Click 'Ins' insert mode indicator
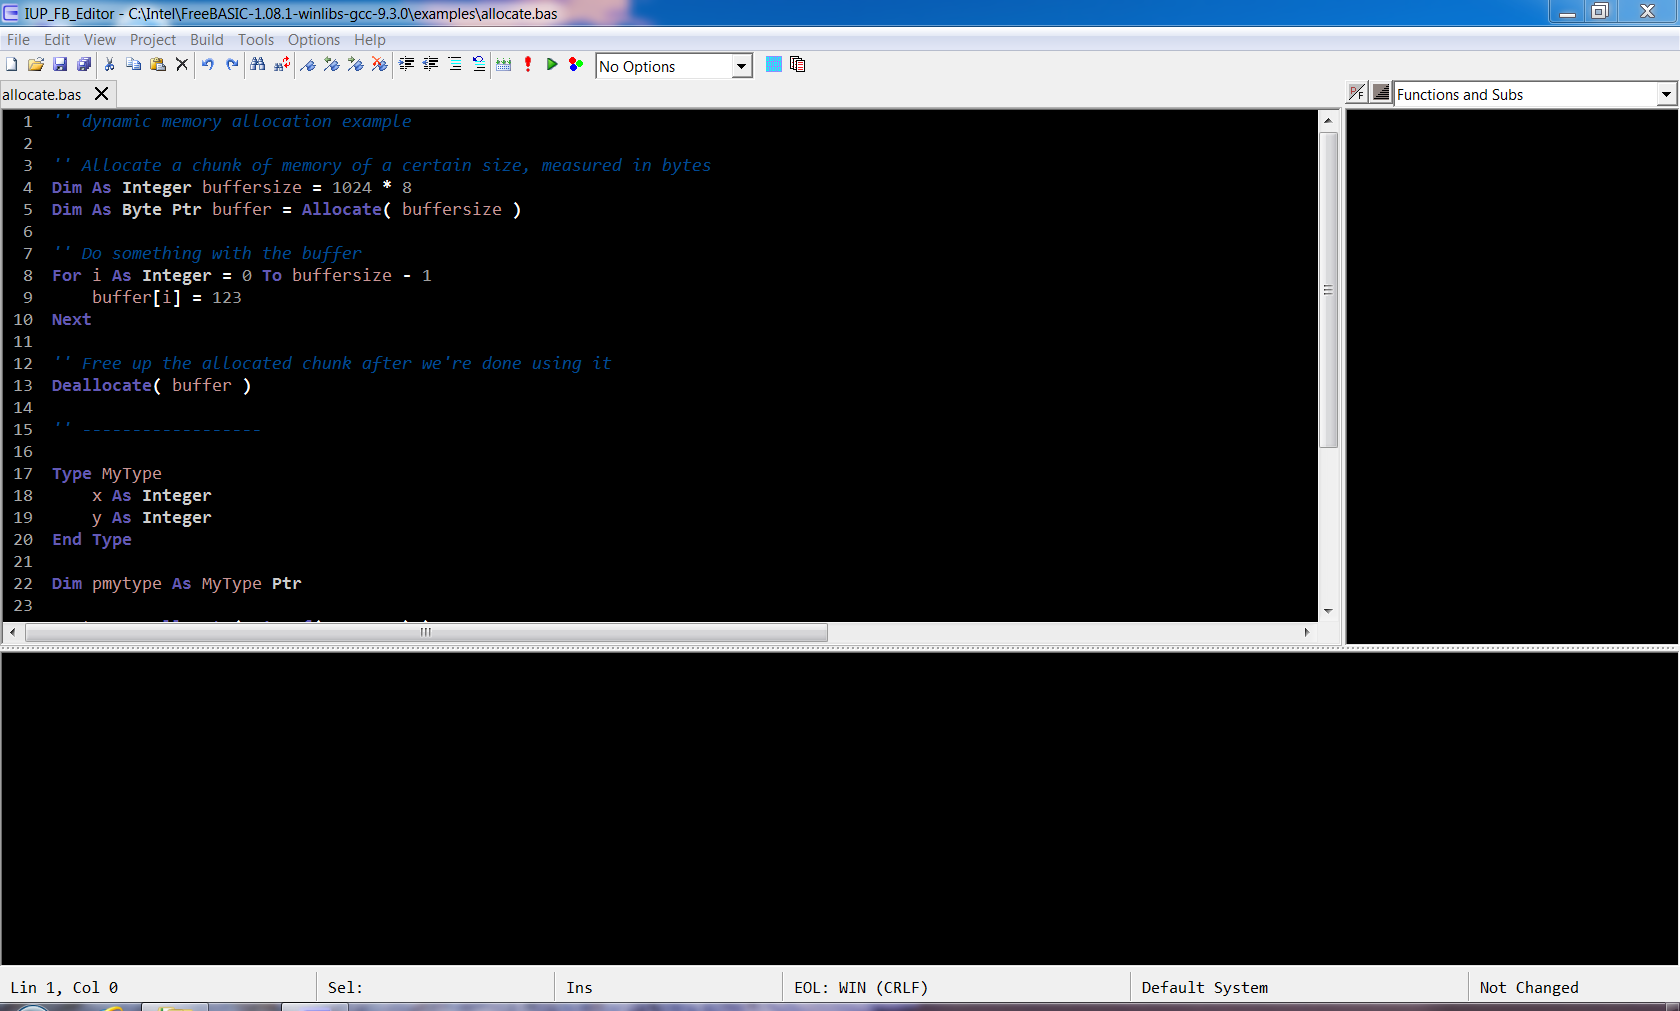Screen dimensions: 1680x1011 [x=579, y=987]
